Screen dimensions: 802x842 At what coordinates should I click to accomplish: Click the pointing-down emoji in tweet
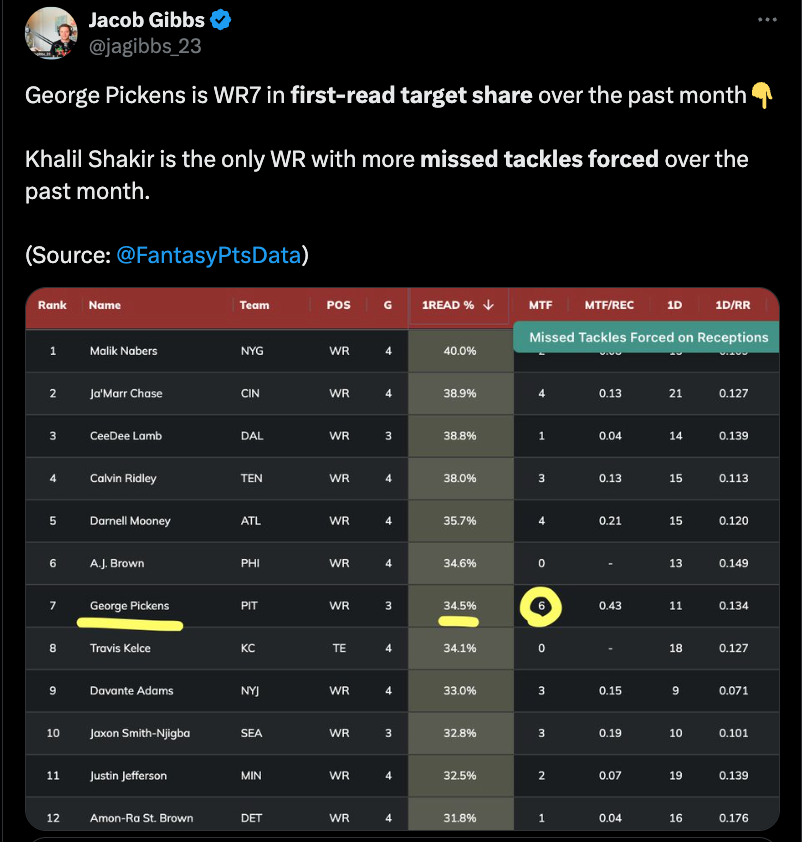(x=762, y=95)
